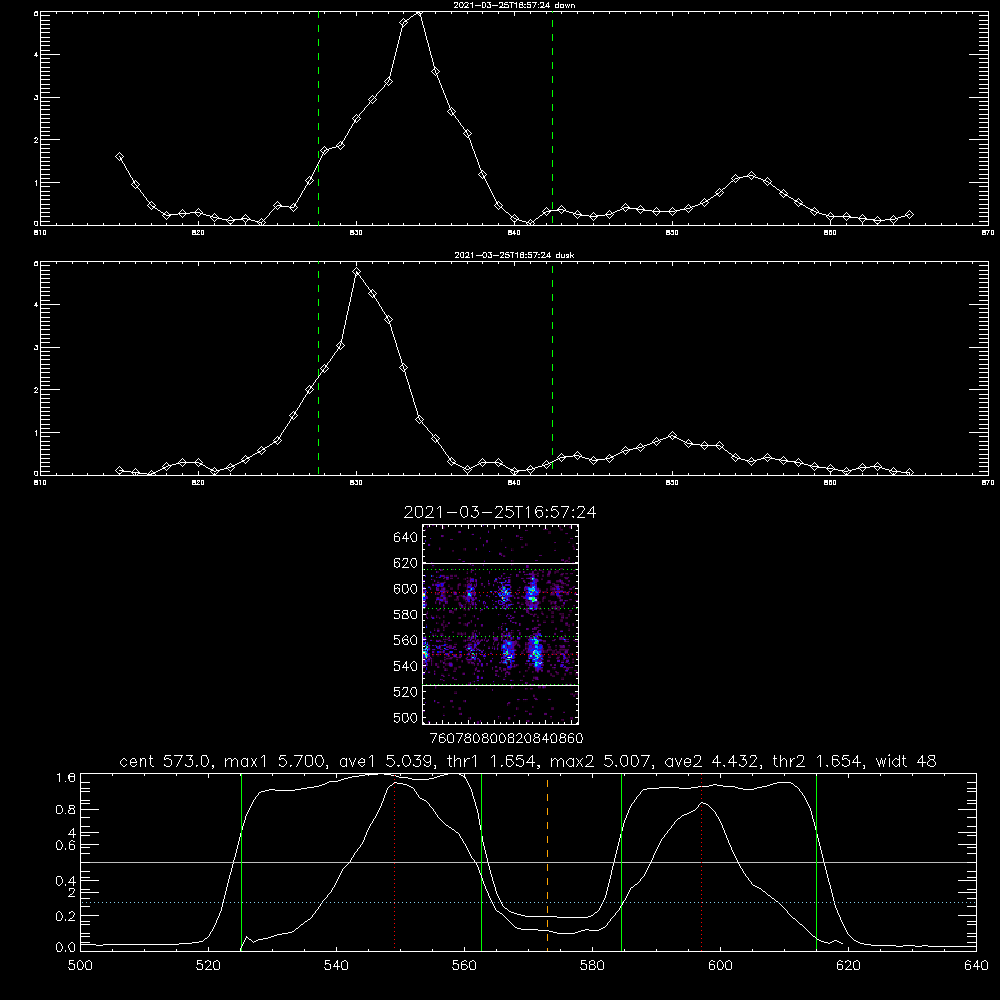Click the right green dashed line in dusk plot

tap(552, 369)
